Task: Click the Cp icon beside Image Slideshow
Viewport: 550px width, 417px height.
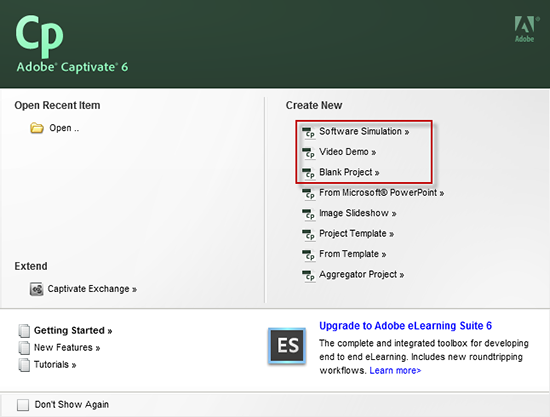Action: click(309, 214)
